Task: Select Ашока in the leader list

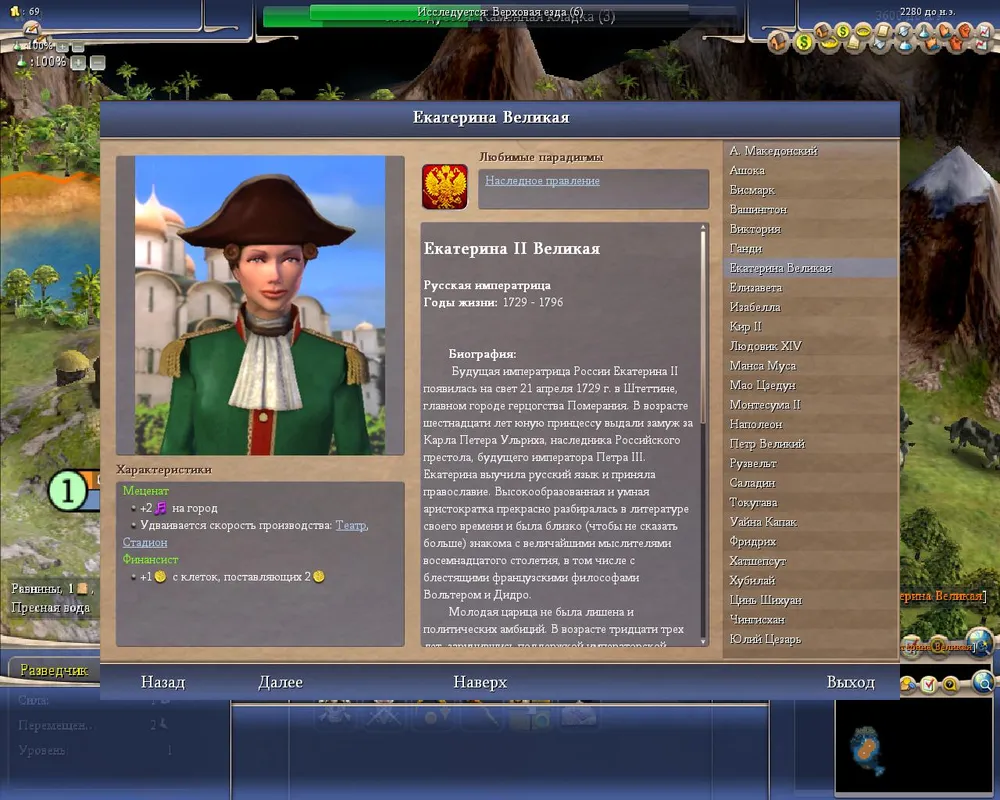Action: 810,170
